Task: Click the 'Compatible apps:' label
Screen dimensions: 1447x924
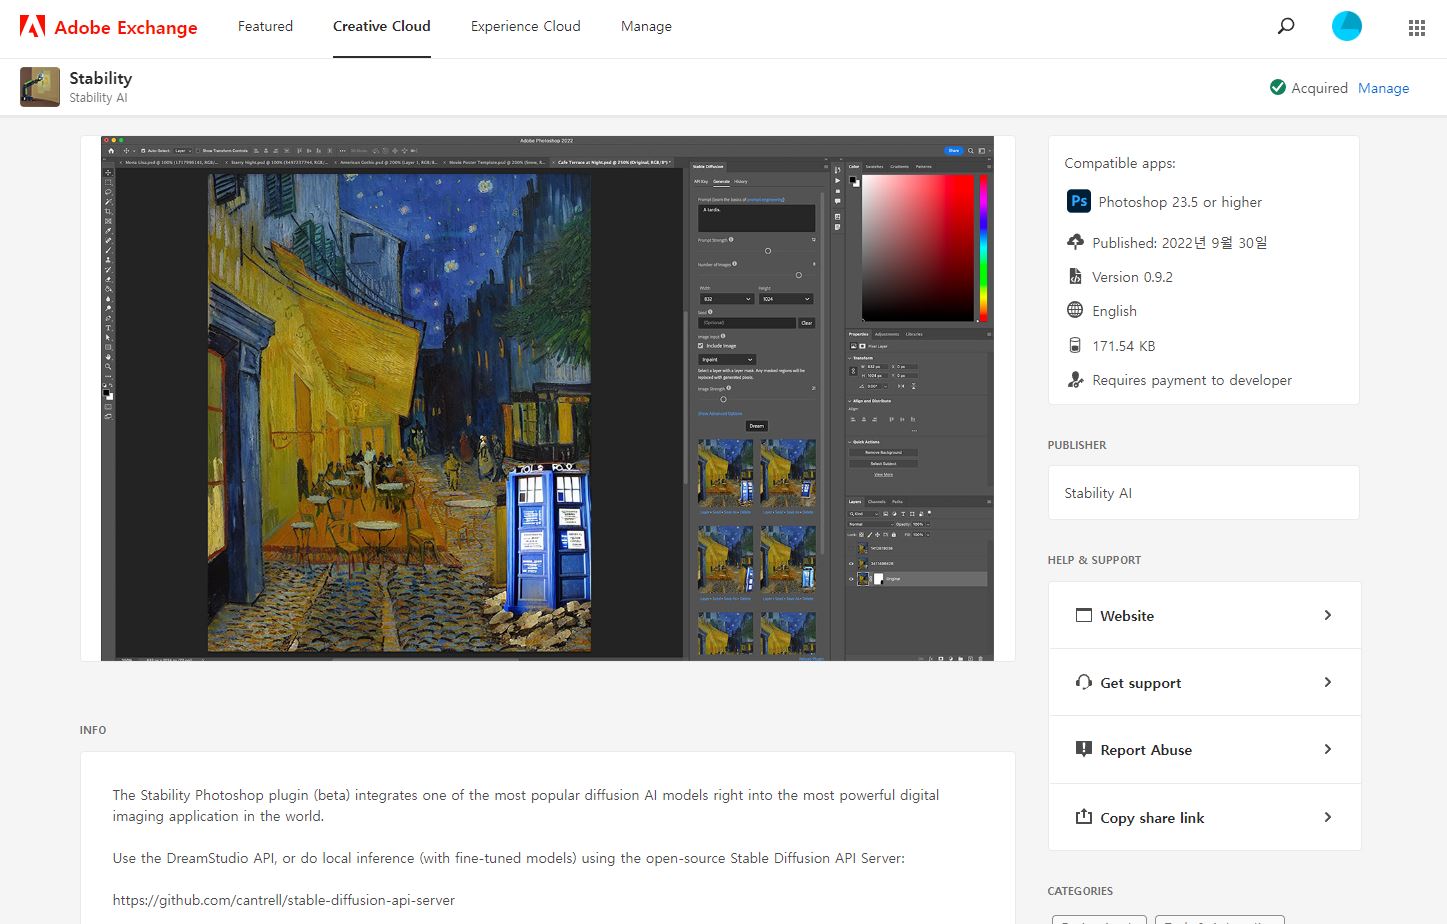Action: [1120, 163]
